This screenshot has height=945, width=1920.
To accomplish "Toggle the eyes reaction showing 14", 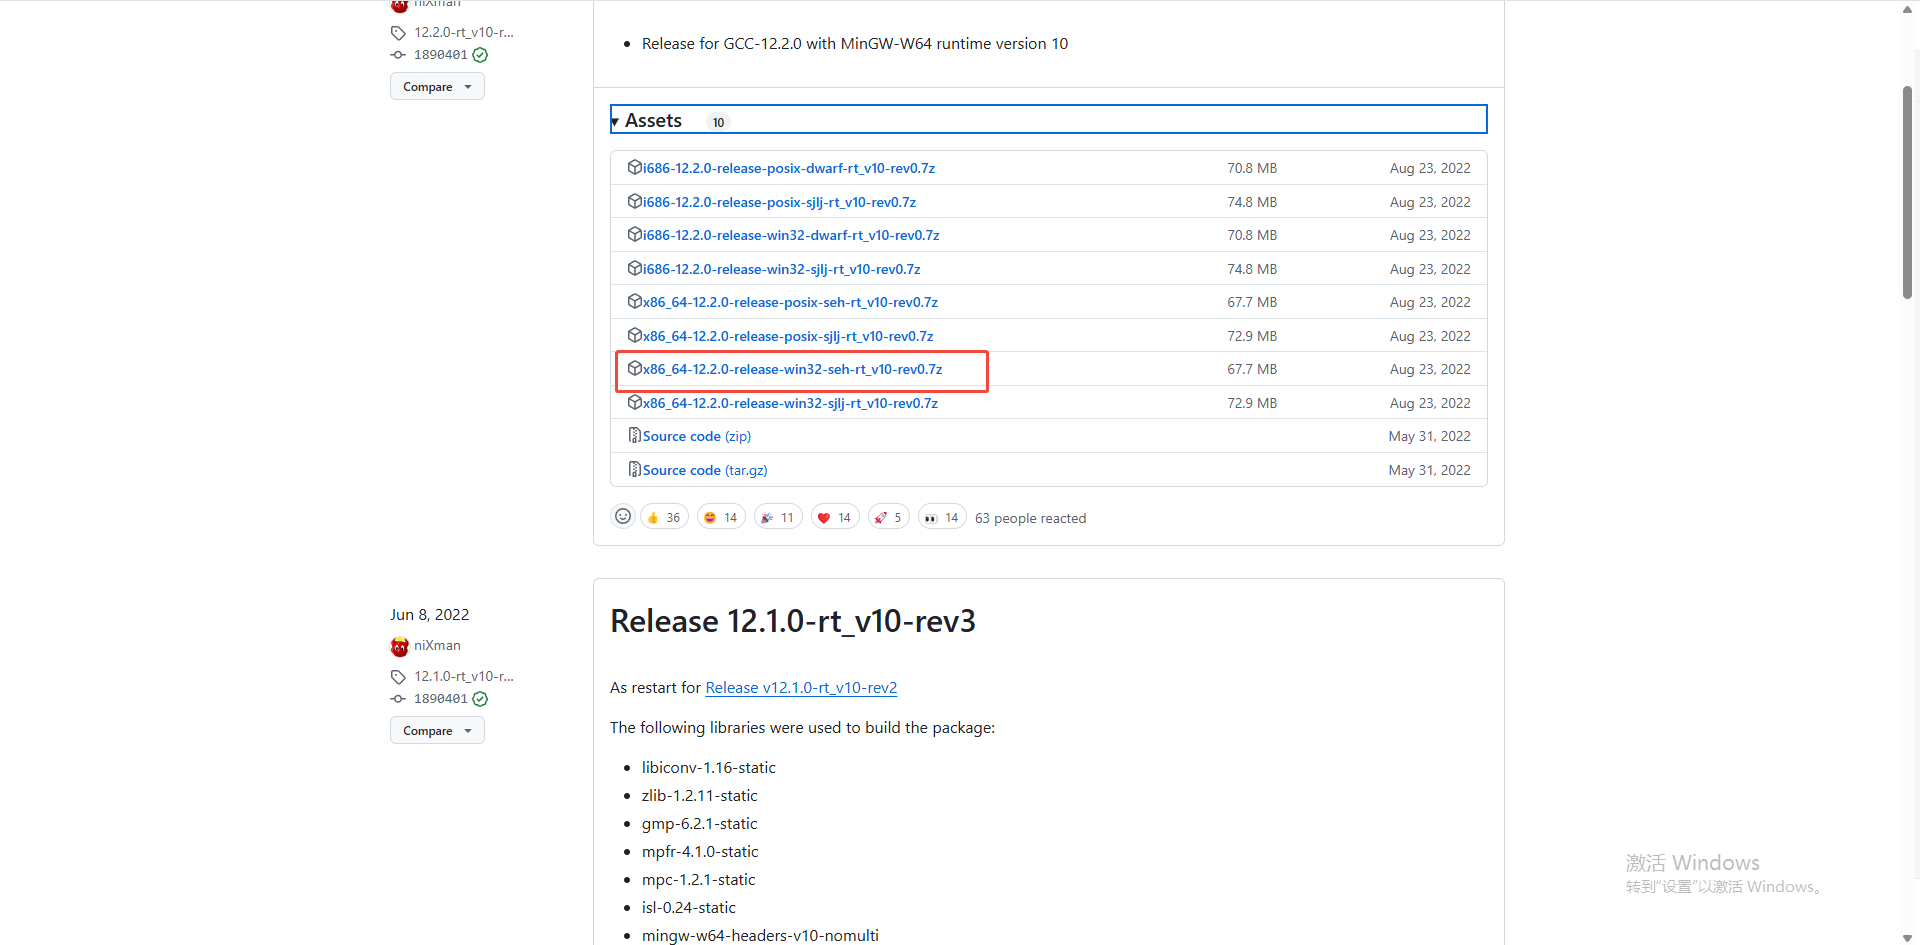I will pos(941,517).
